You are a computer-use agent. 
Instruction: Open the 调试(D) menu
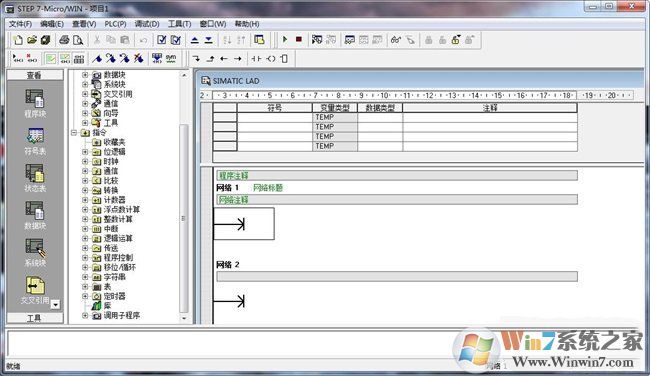(x=147, y=24)
